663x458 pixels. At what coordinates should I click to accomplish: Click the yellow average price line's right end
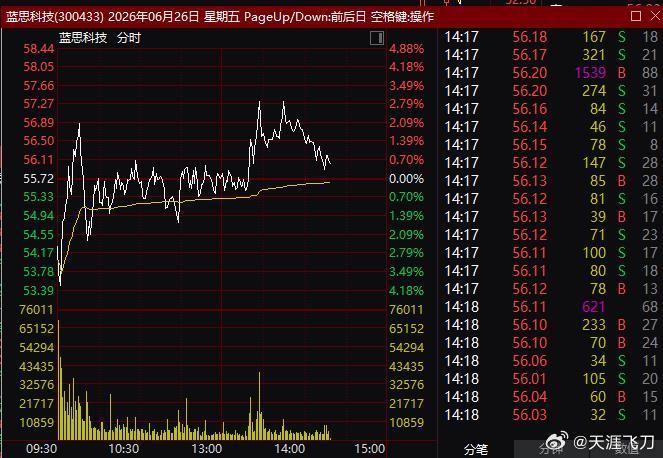329,182
